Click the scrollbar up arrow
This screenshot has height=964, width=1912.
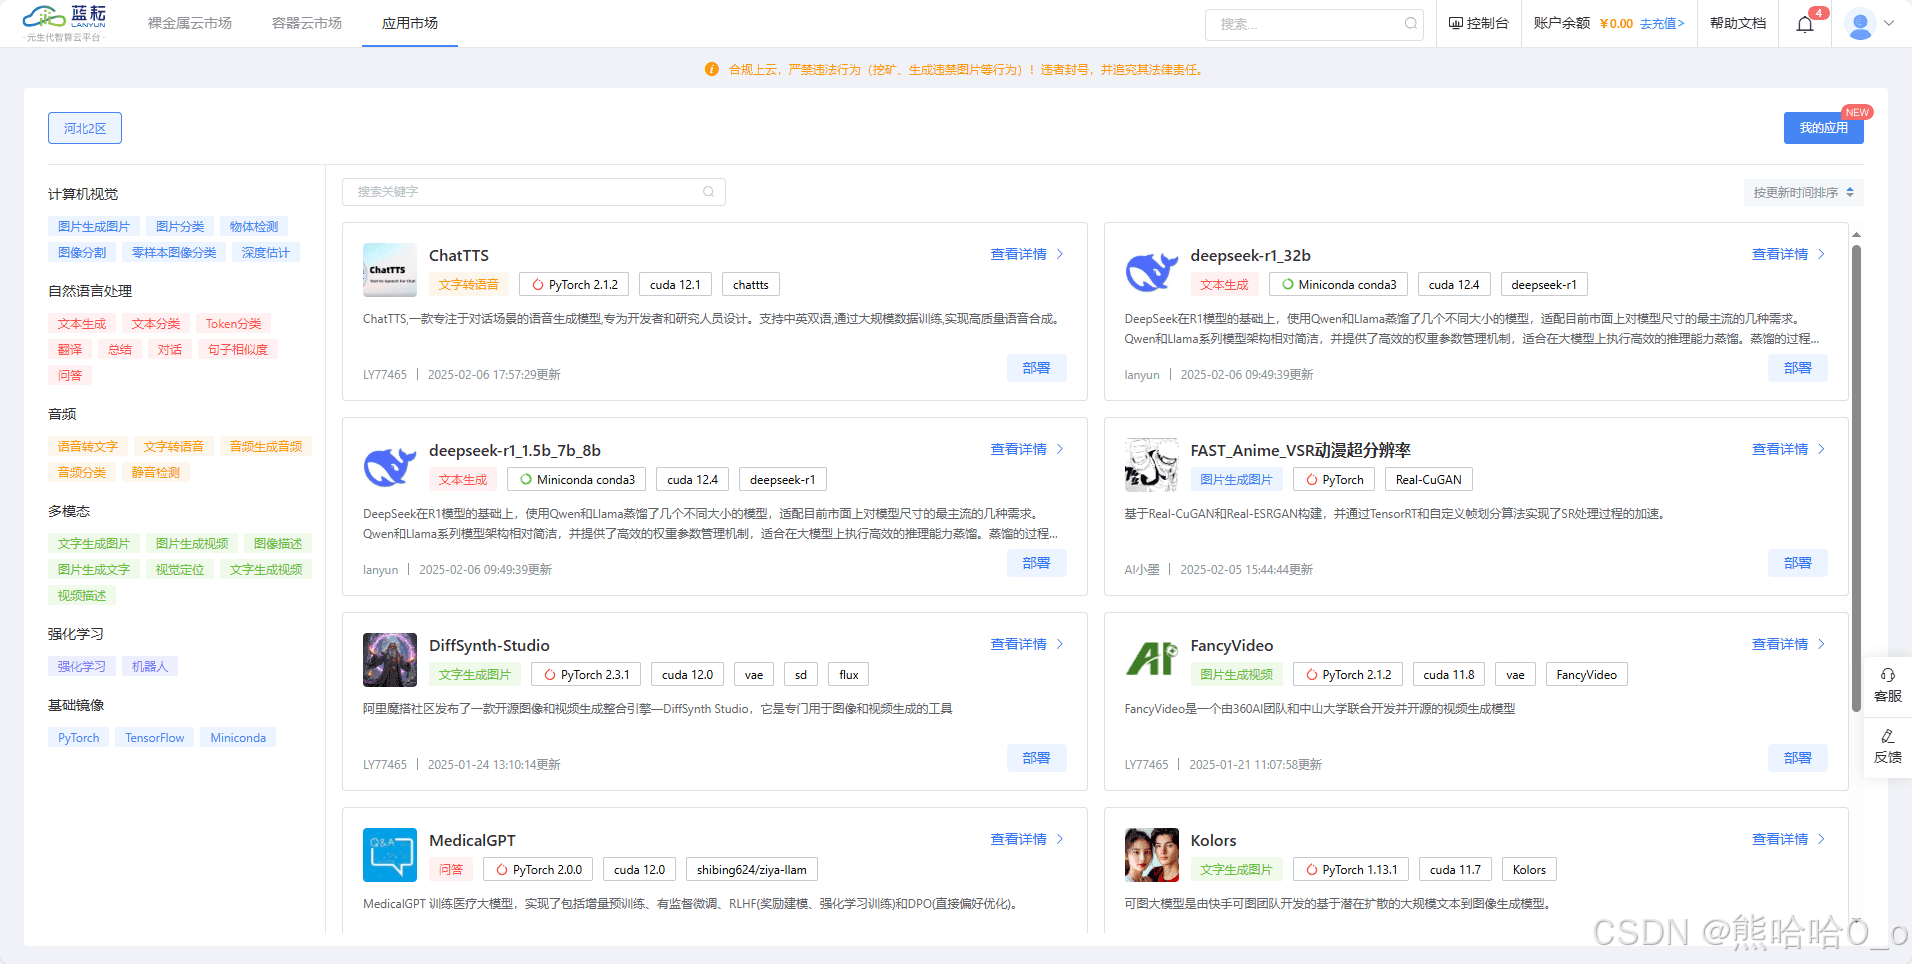(x=1856, y=235)
